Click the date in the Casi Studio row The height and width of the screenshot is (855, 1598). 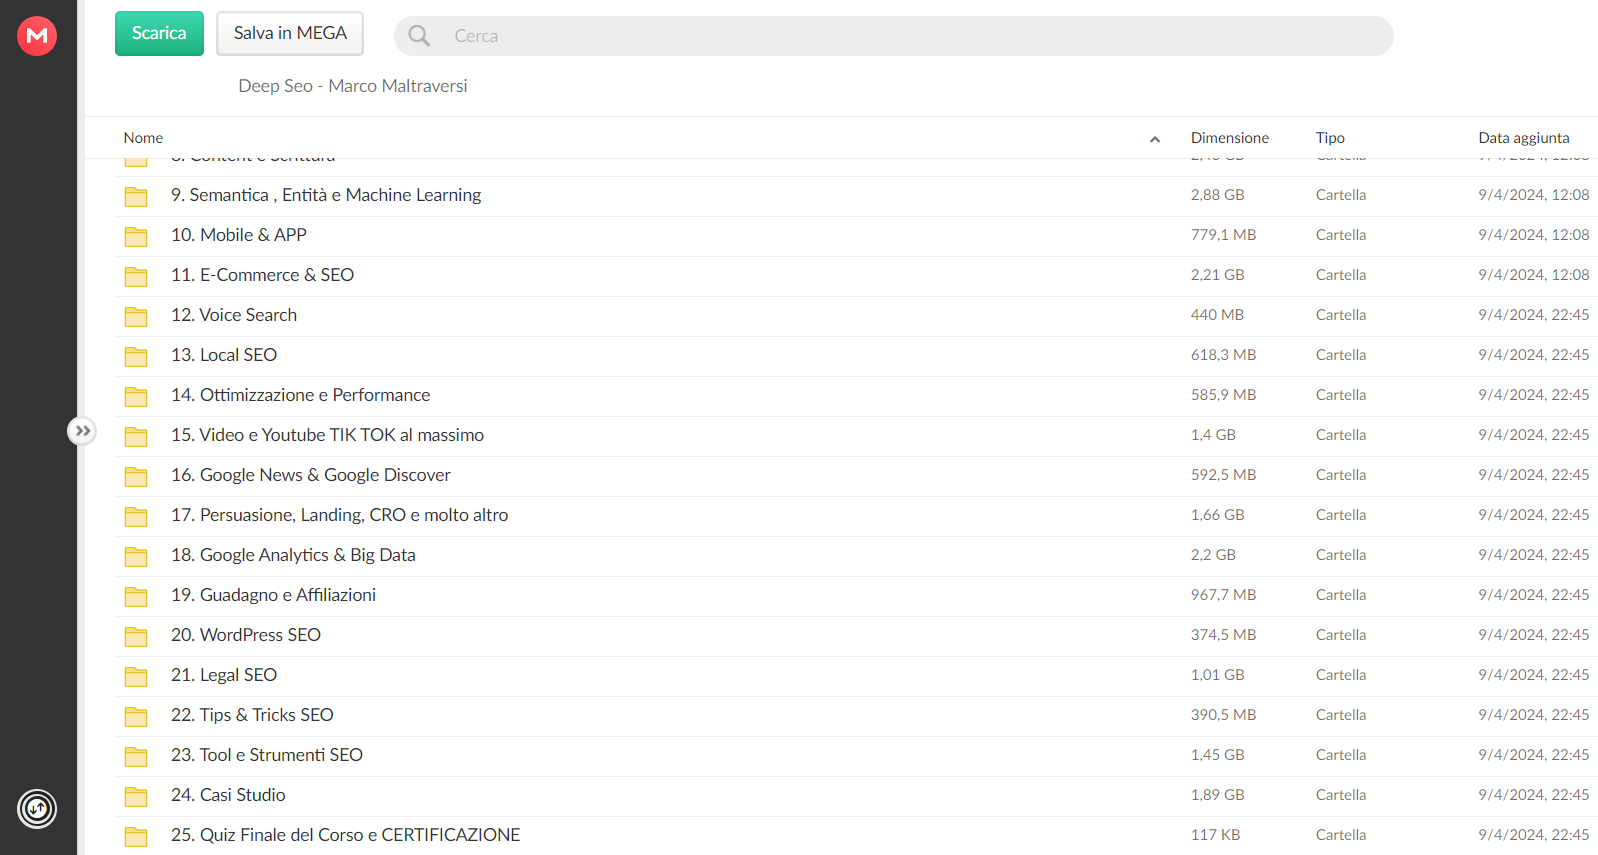(x=1534, y=795)
